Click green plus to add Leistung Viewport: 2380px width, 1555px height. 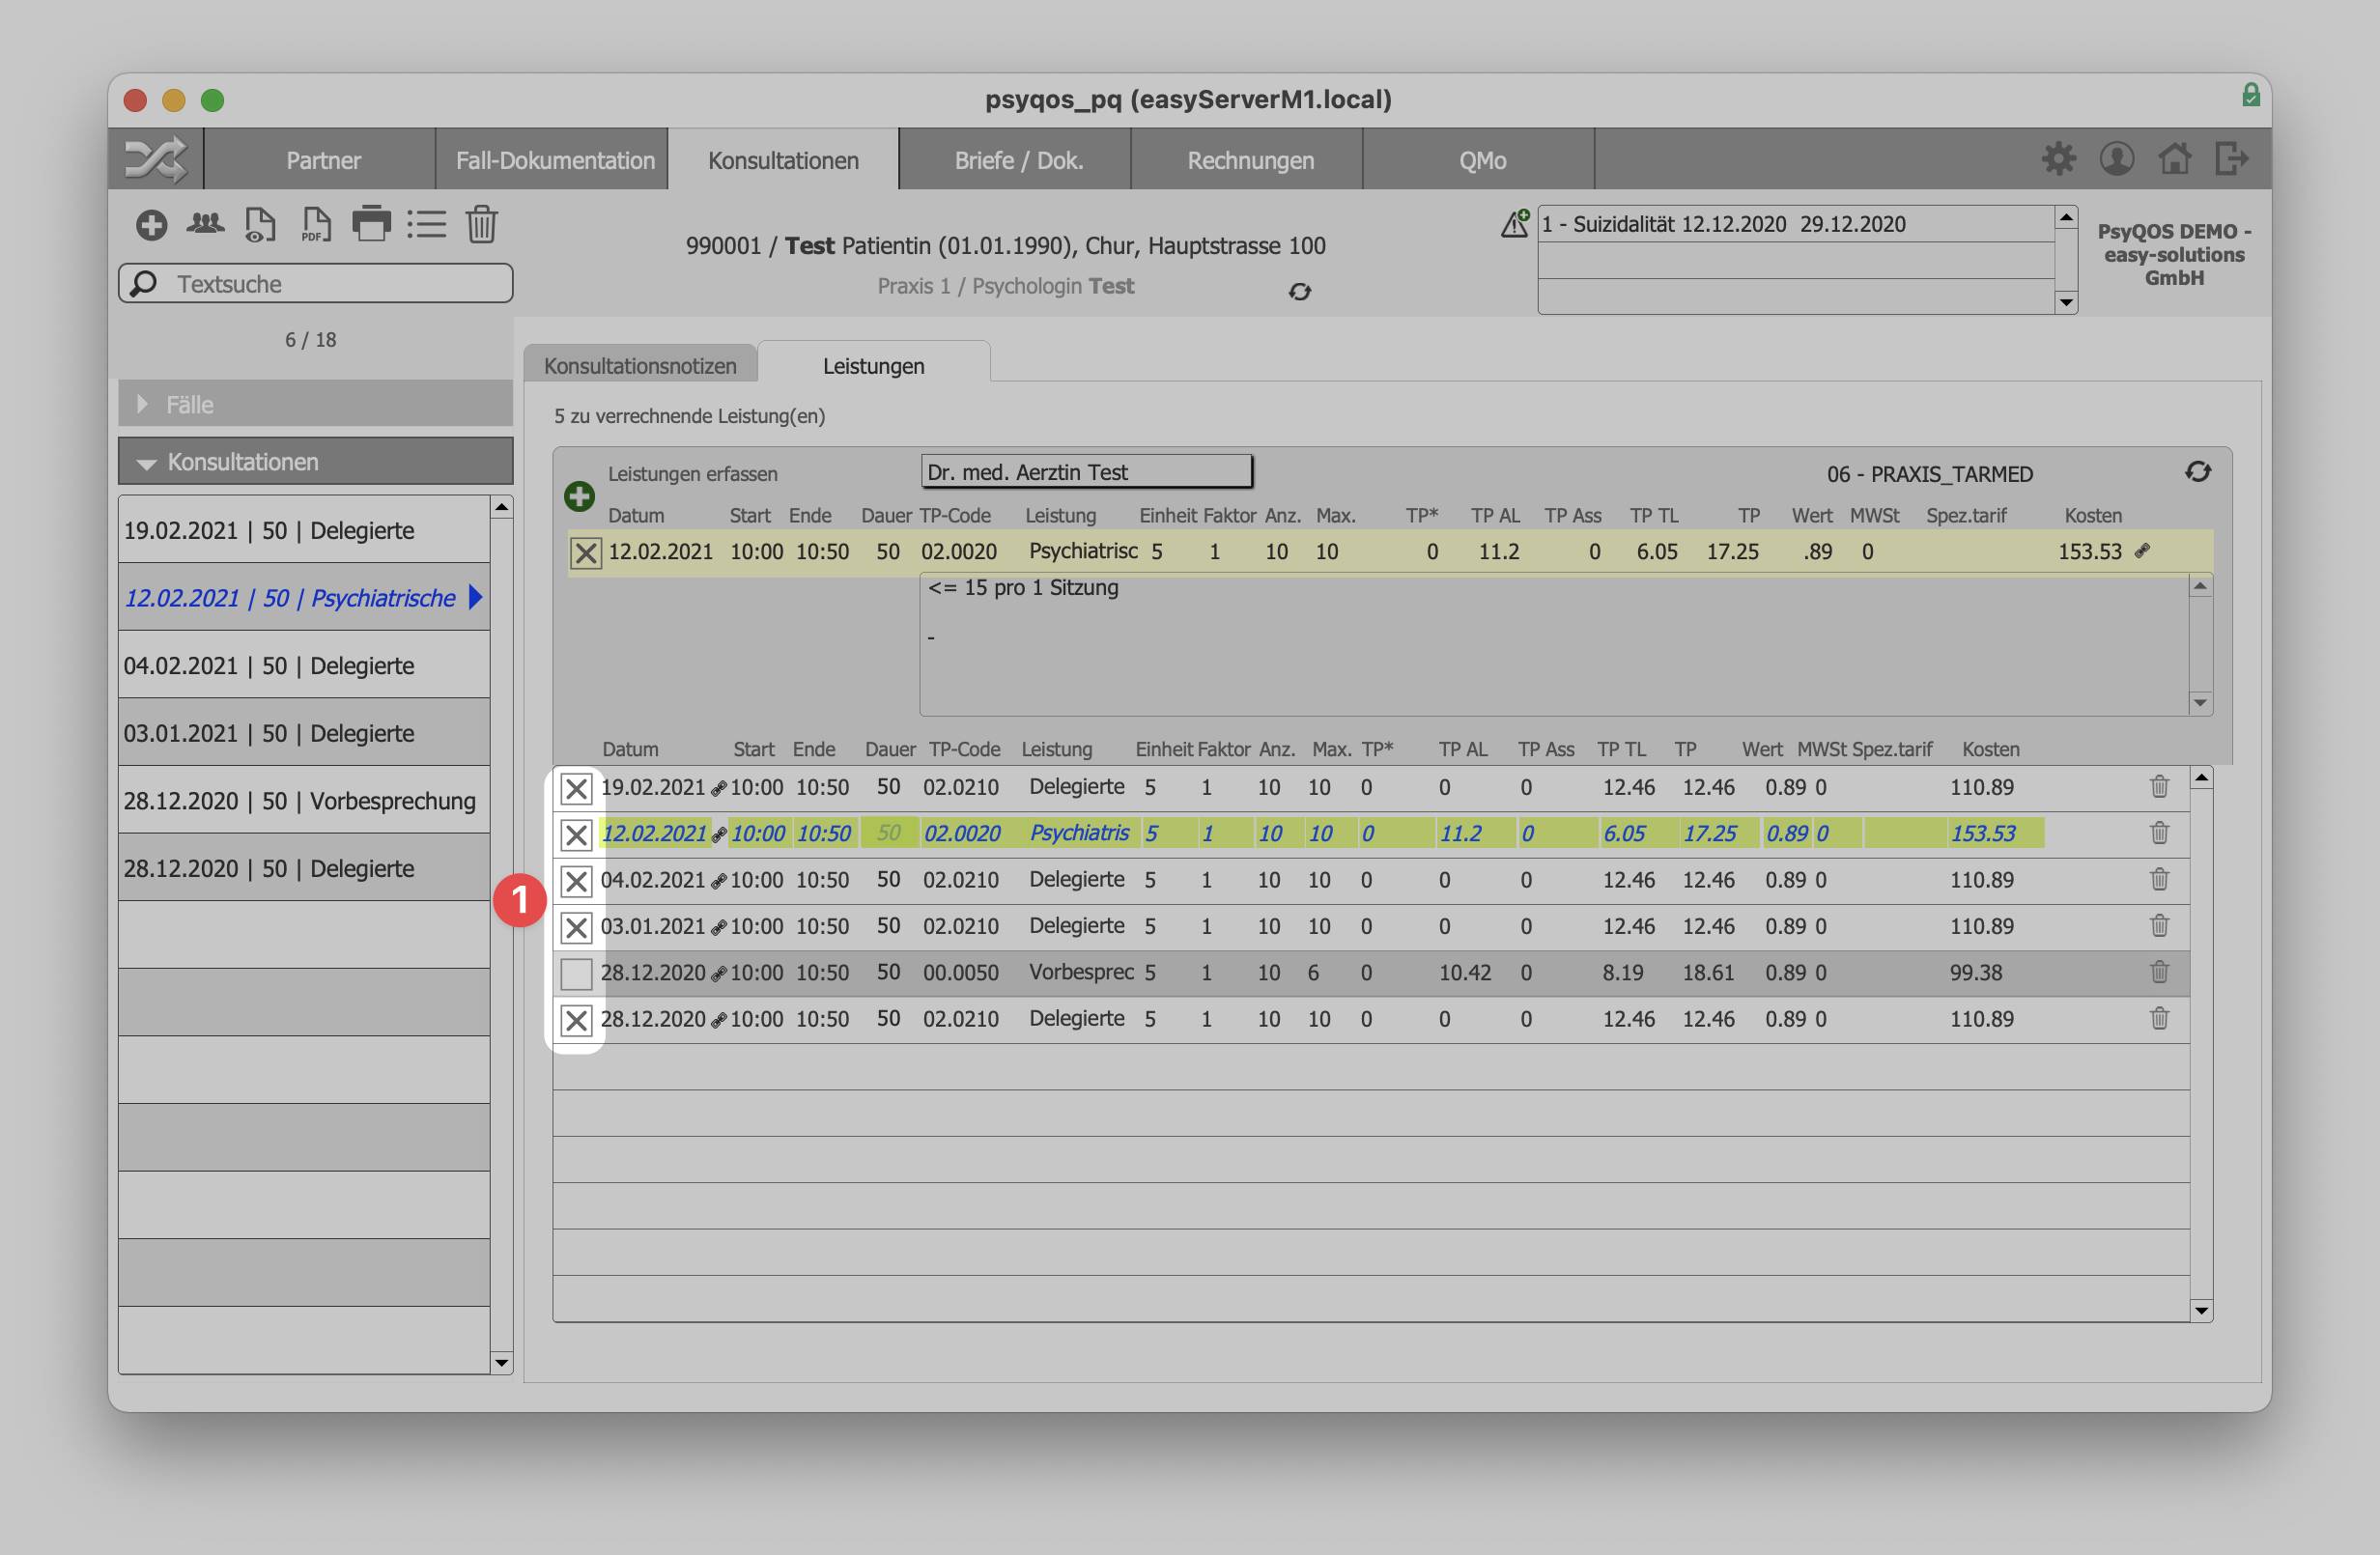tap(579, 496)
